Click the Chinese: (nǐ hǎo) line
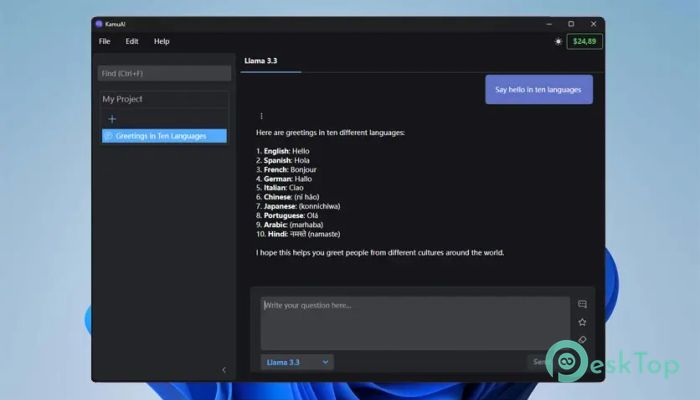 pos(288,197)
